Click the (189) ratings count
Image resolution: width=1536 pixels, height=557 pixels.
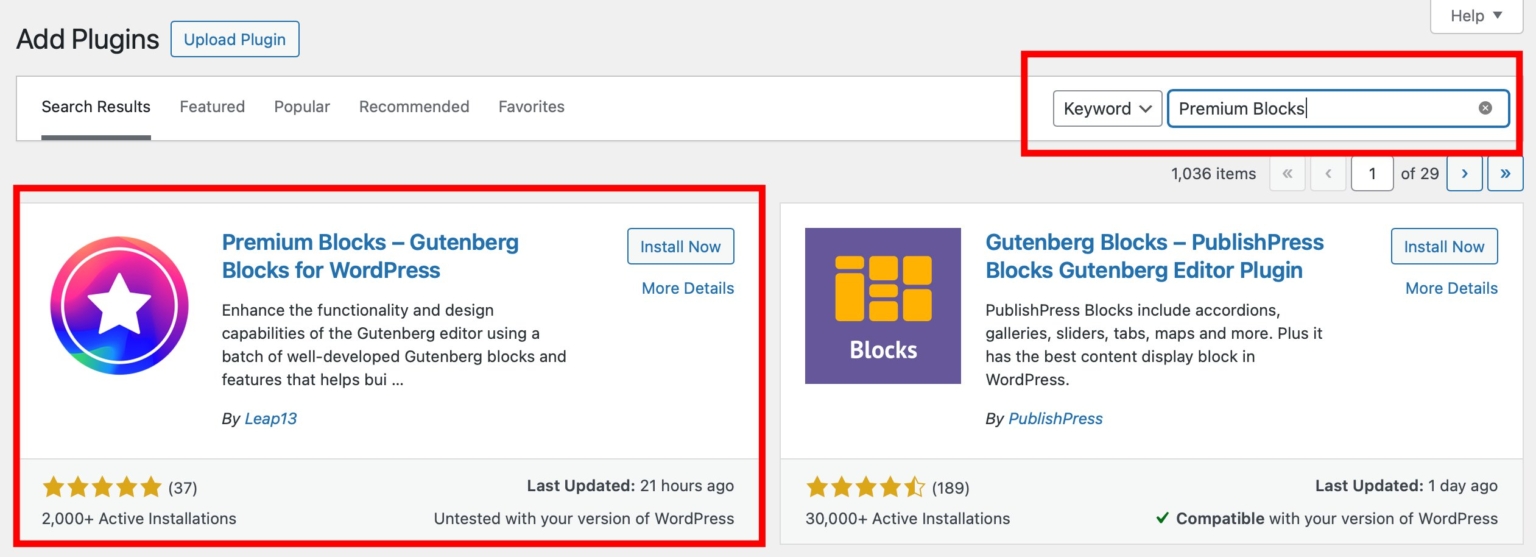(x=950, y=488)
